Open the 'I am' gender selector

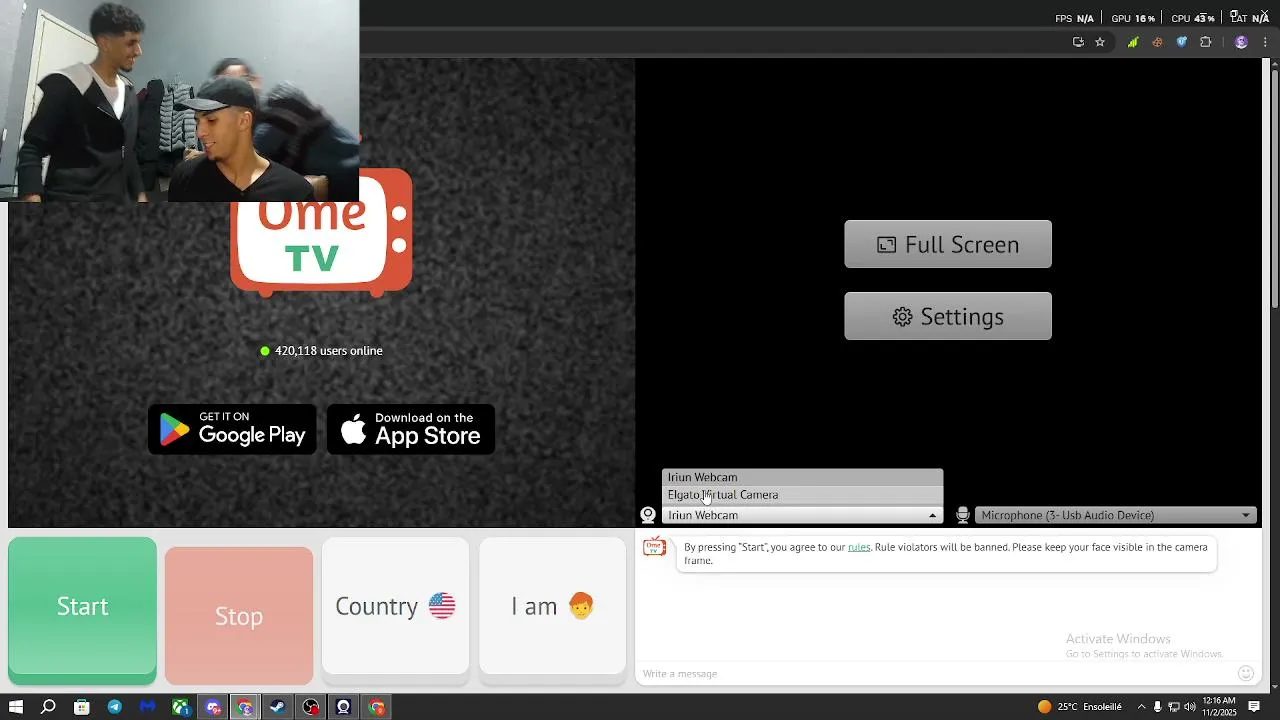point(552,606)
